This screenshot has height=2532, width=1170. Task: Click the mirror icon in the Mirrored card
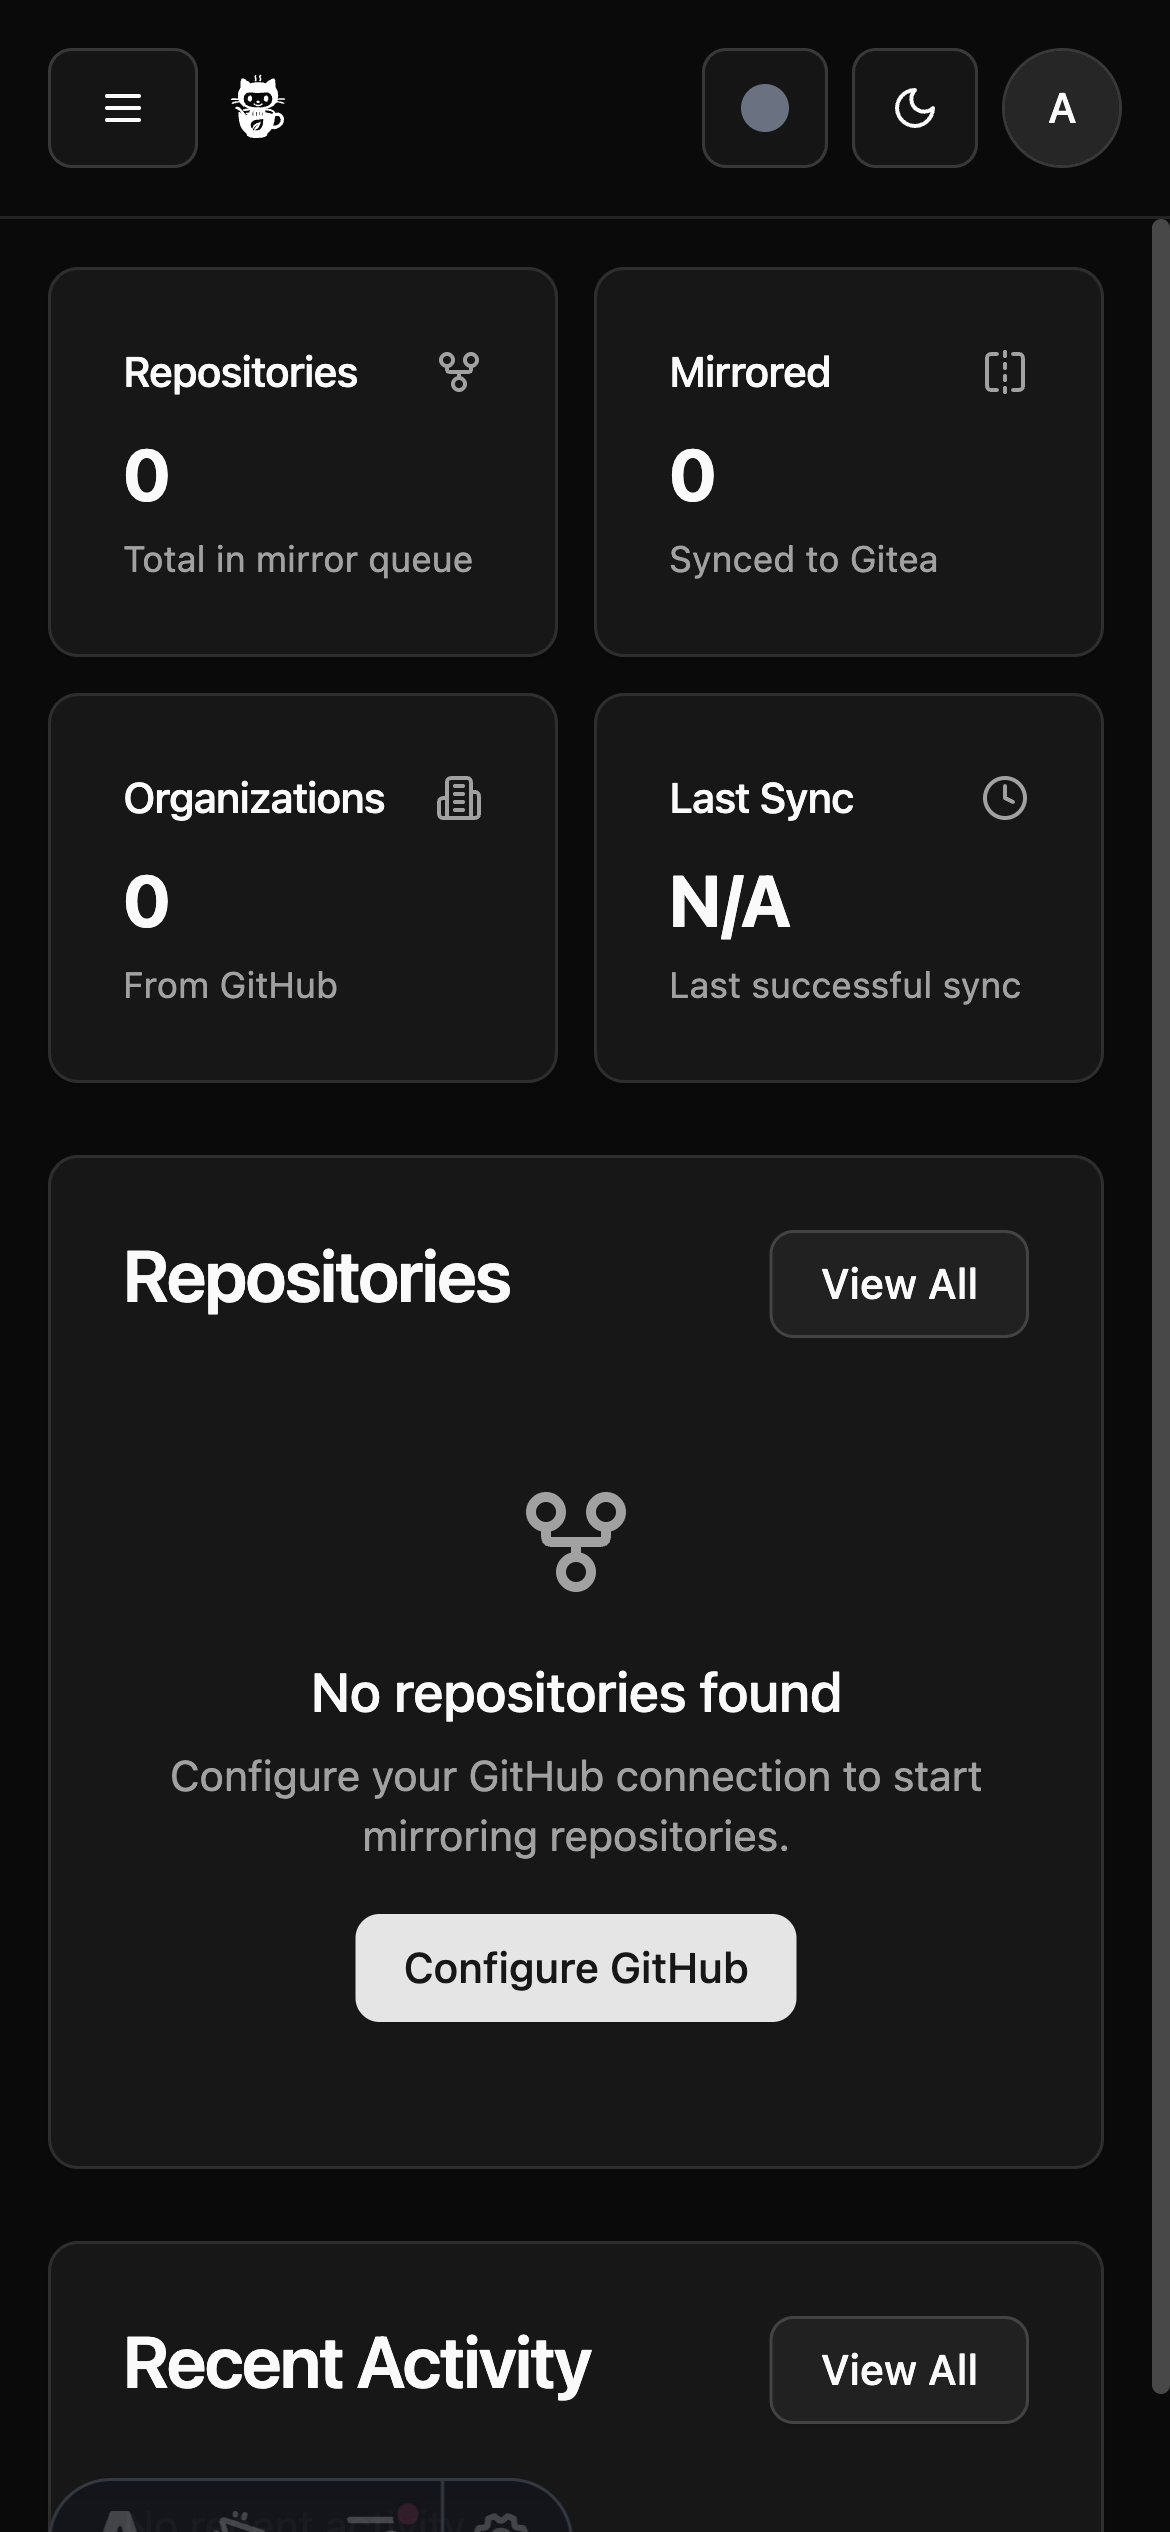coord(1005,372)
